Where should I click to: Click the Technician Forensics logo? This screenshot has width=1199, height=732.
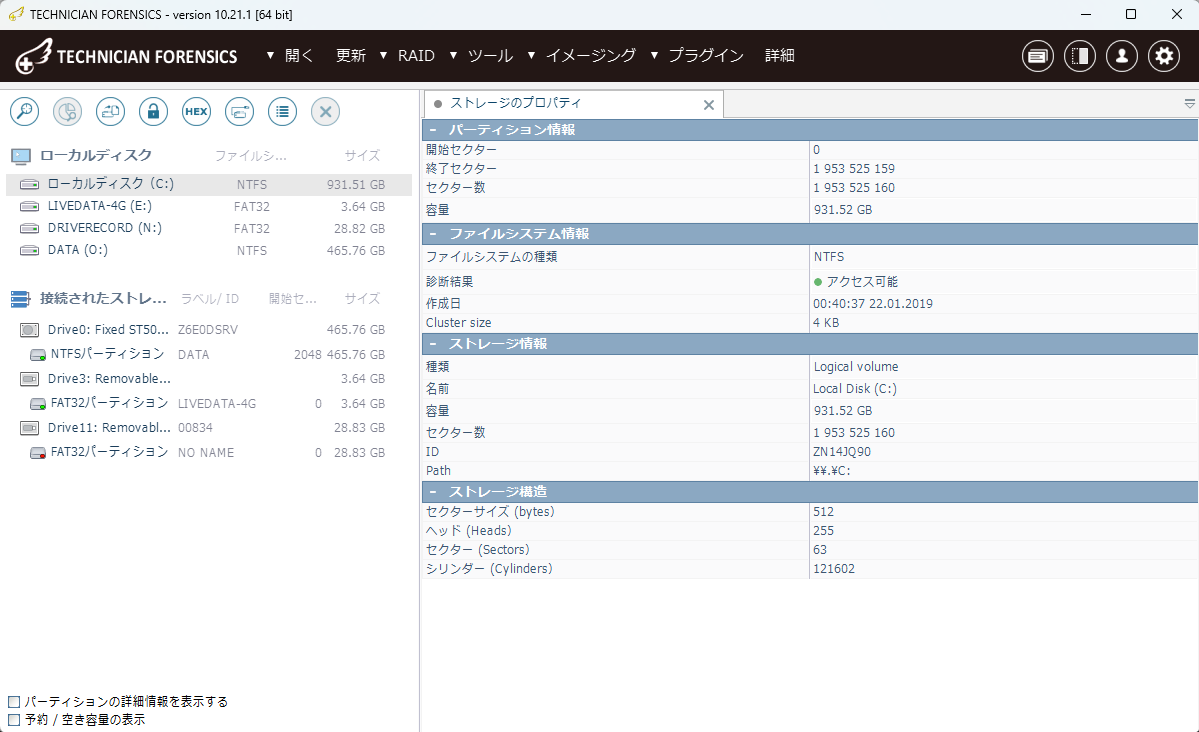pyautogui.click(x=127, y=56)
